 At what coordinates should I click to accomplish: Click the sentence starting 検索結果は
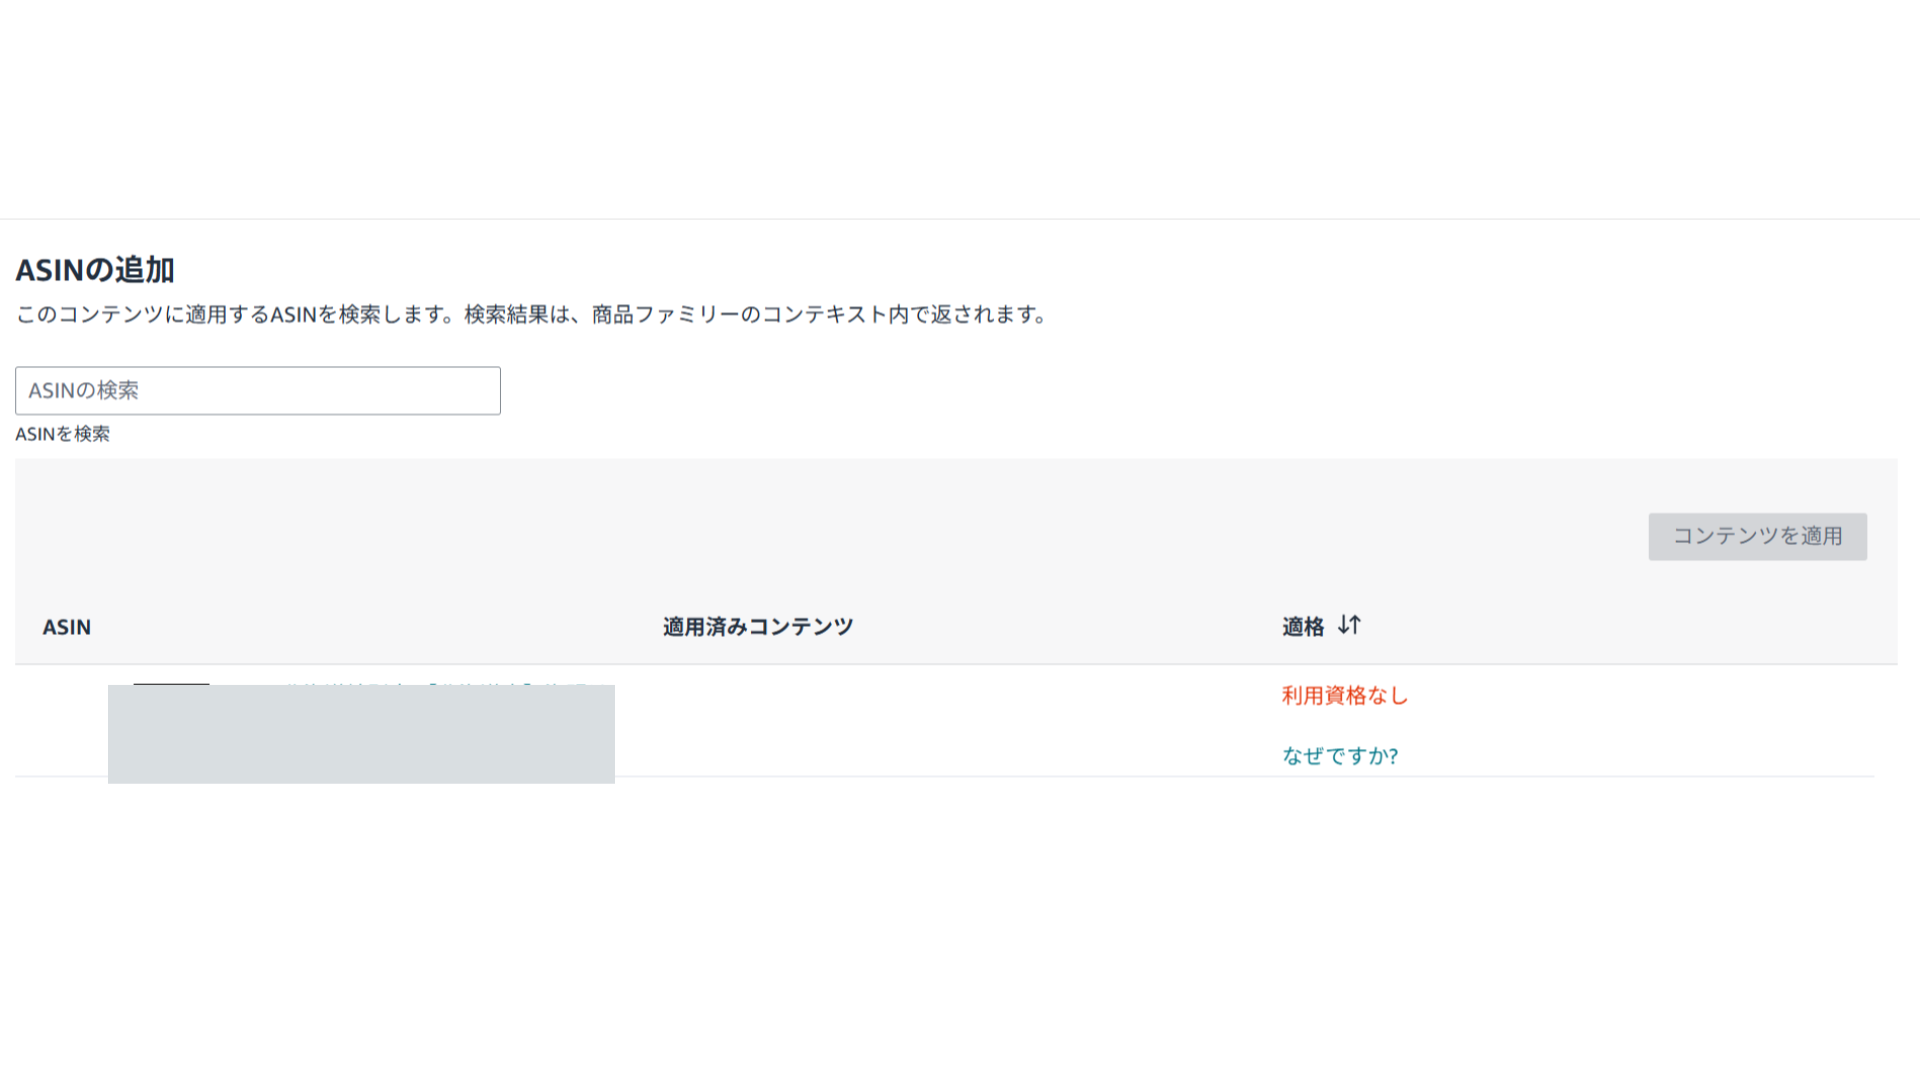point(756,315)
